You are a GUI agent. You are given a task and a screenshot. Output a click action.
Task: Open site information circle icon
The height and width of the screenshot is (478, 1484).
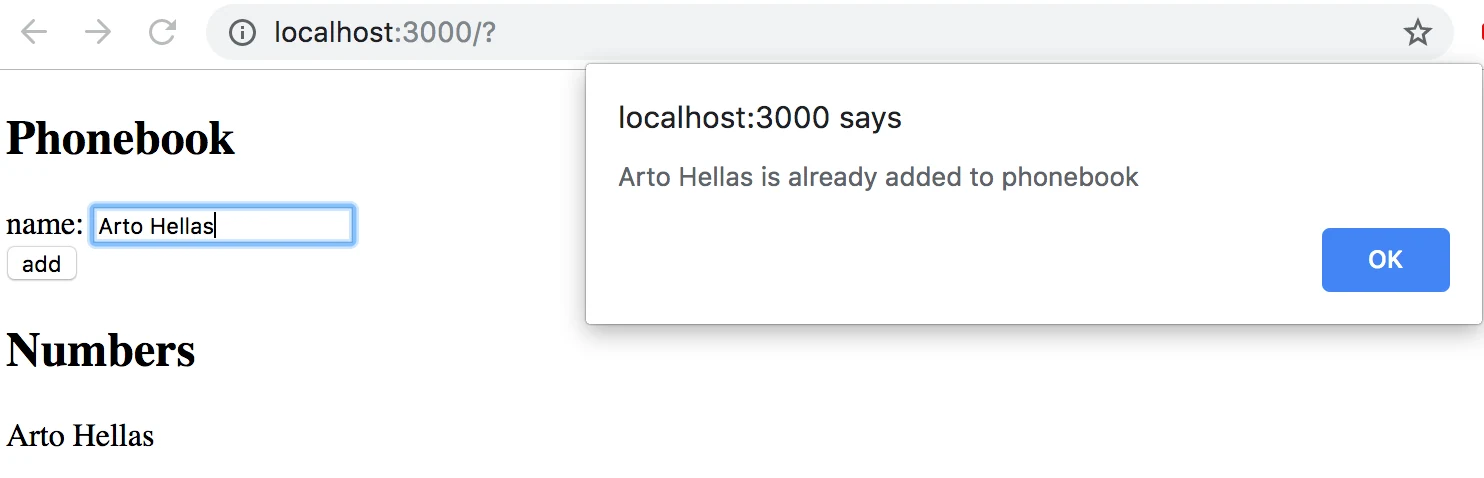click(242, 33)
